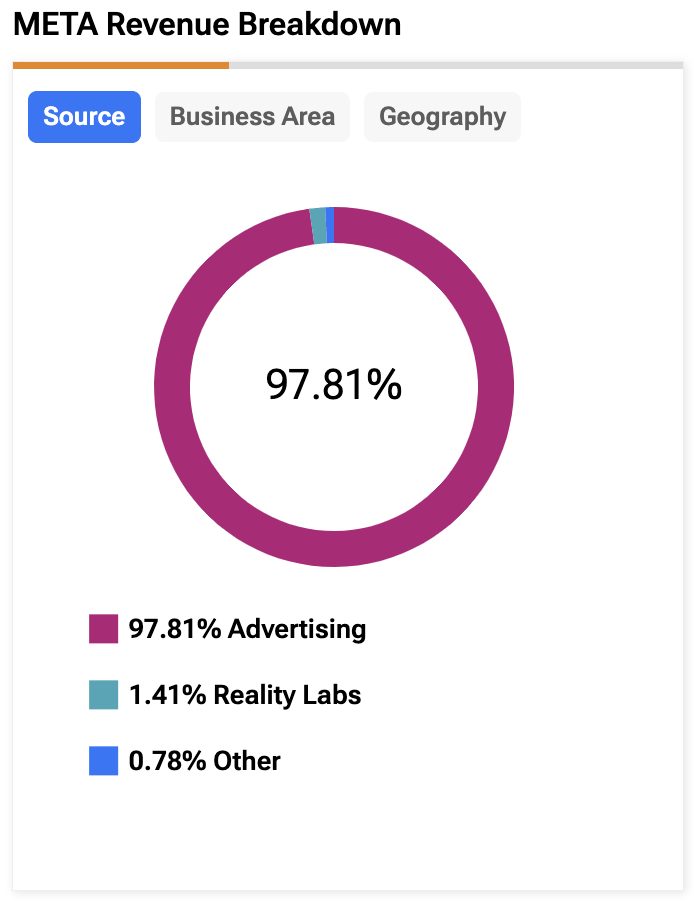Open the Geography tab
Viewport: 694px width, 906px height.
pos(442,117)
